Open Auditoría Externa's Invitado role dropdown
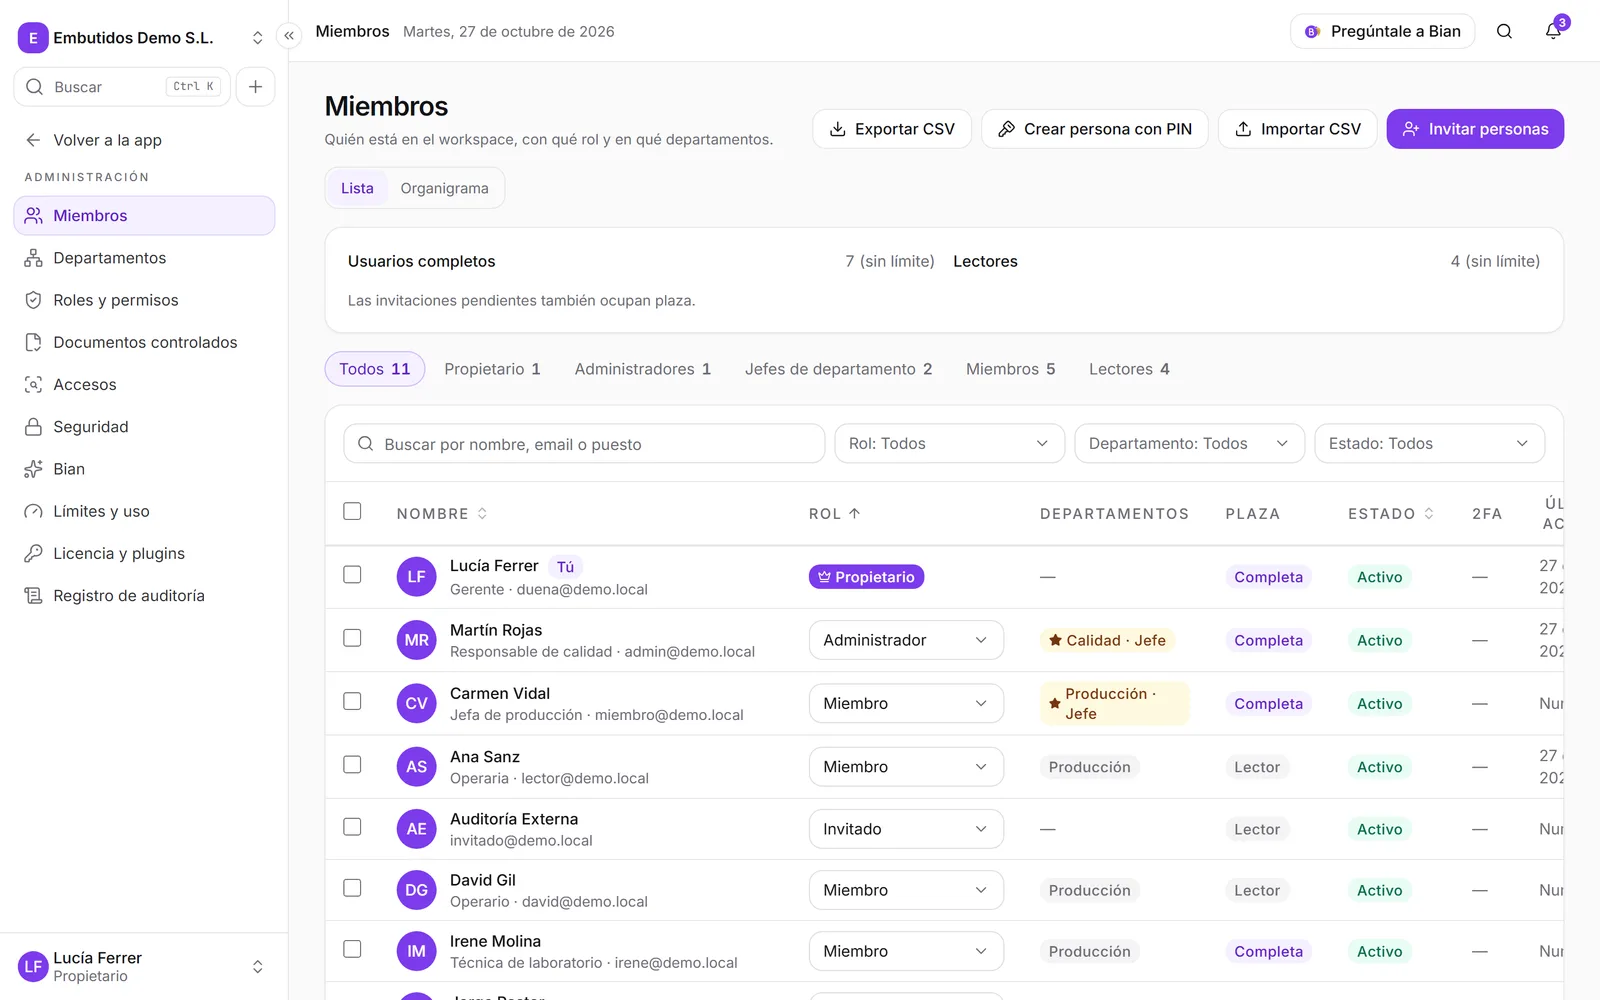 906,829
